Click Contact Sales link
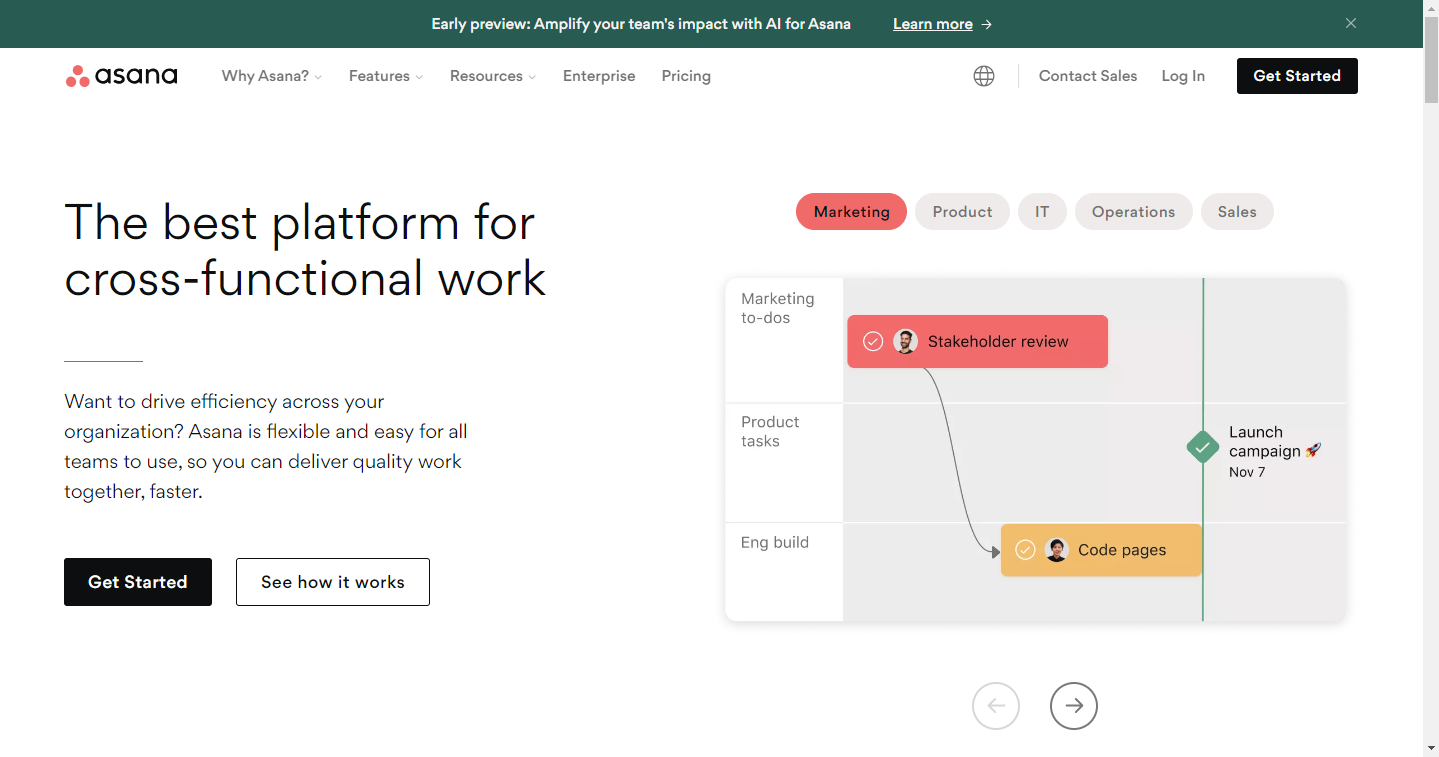 coord(1088,76)
